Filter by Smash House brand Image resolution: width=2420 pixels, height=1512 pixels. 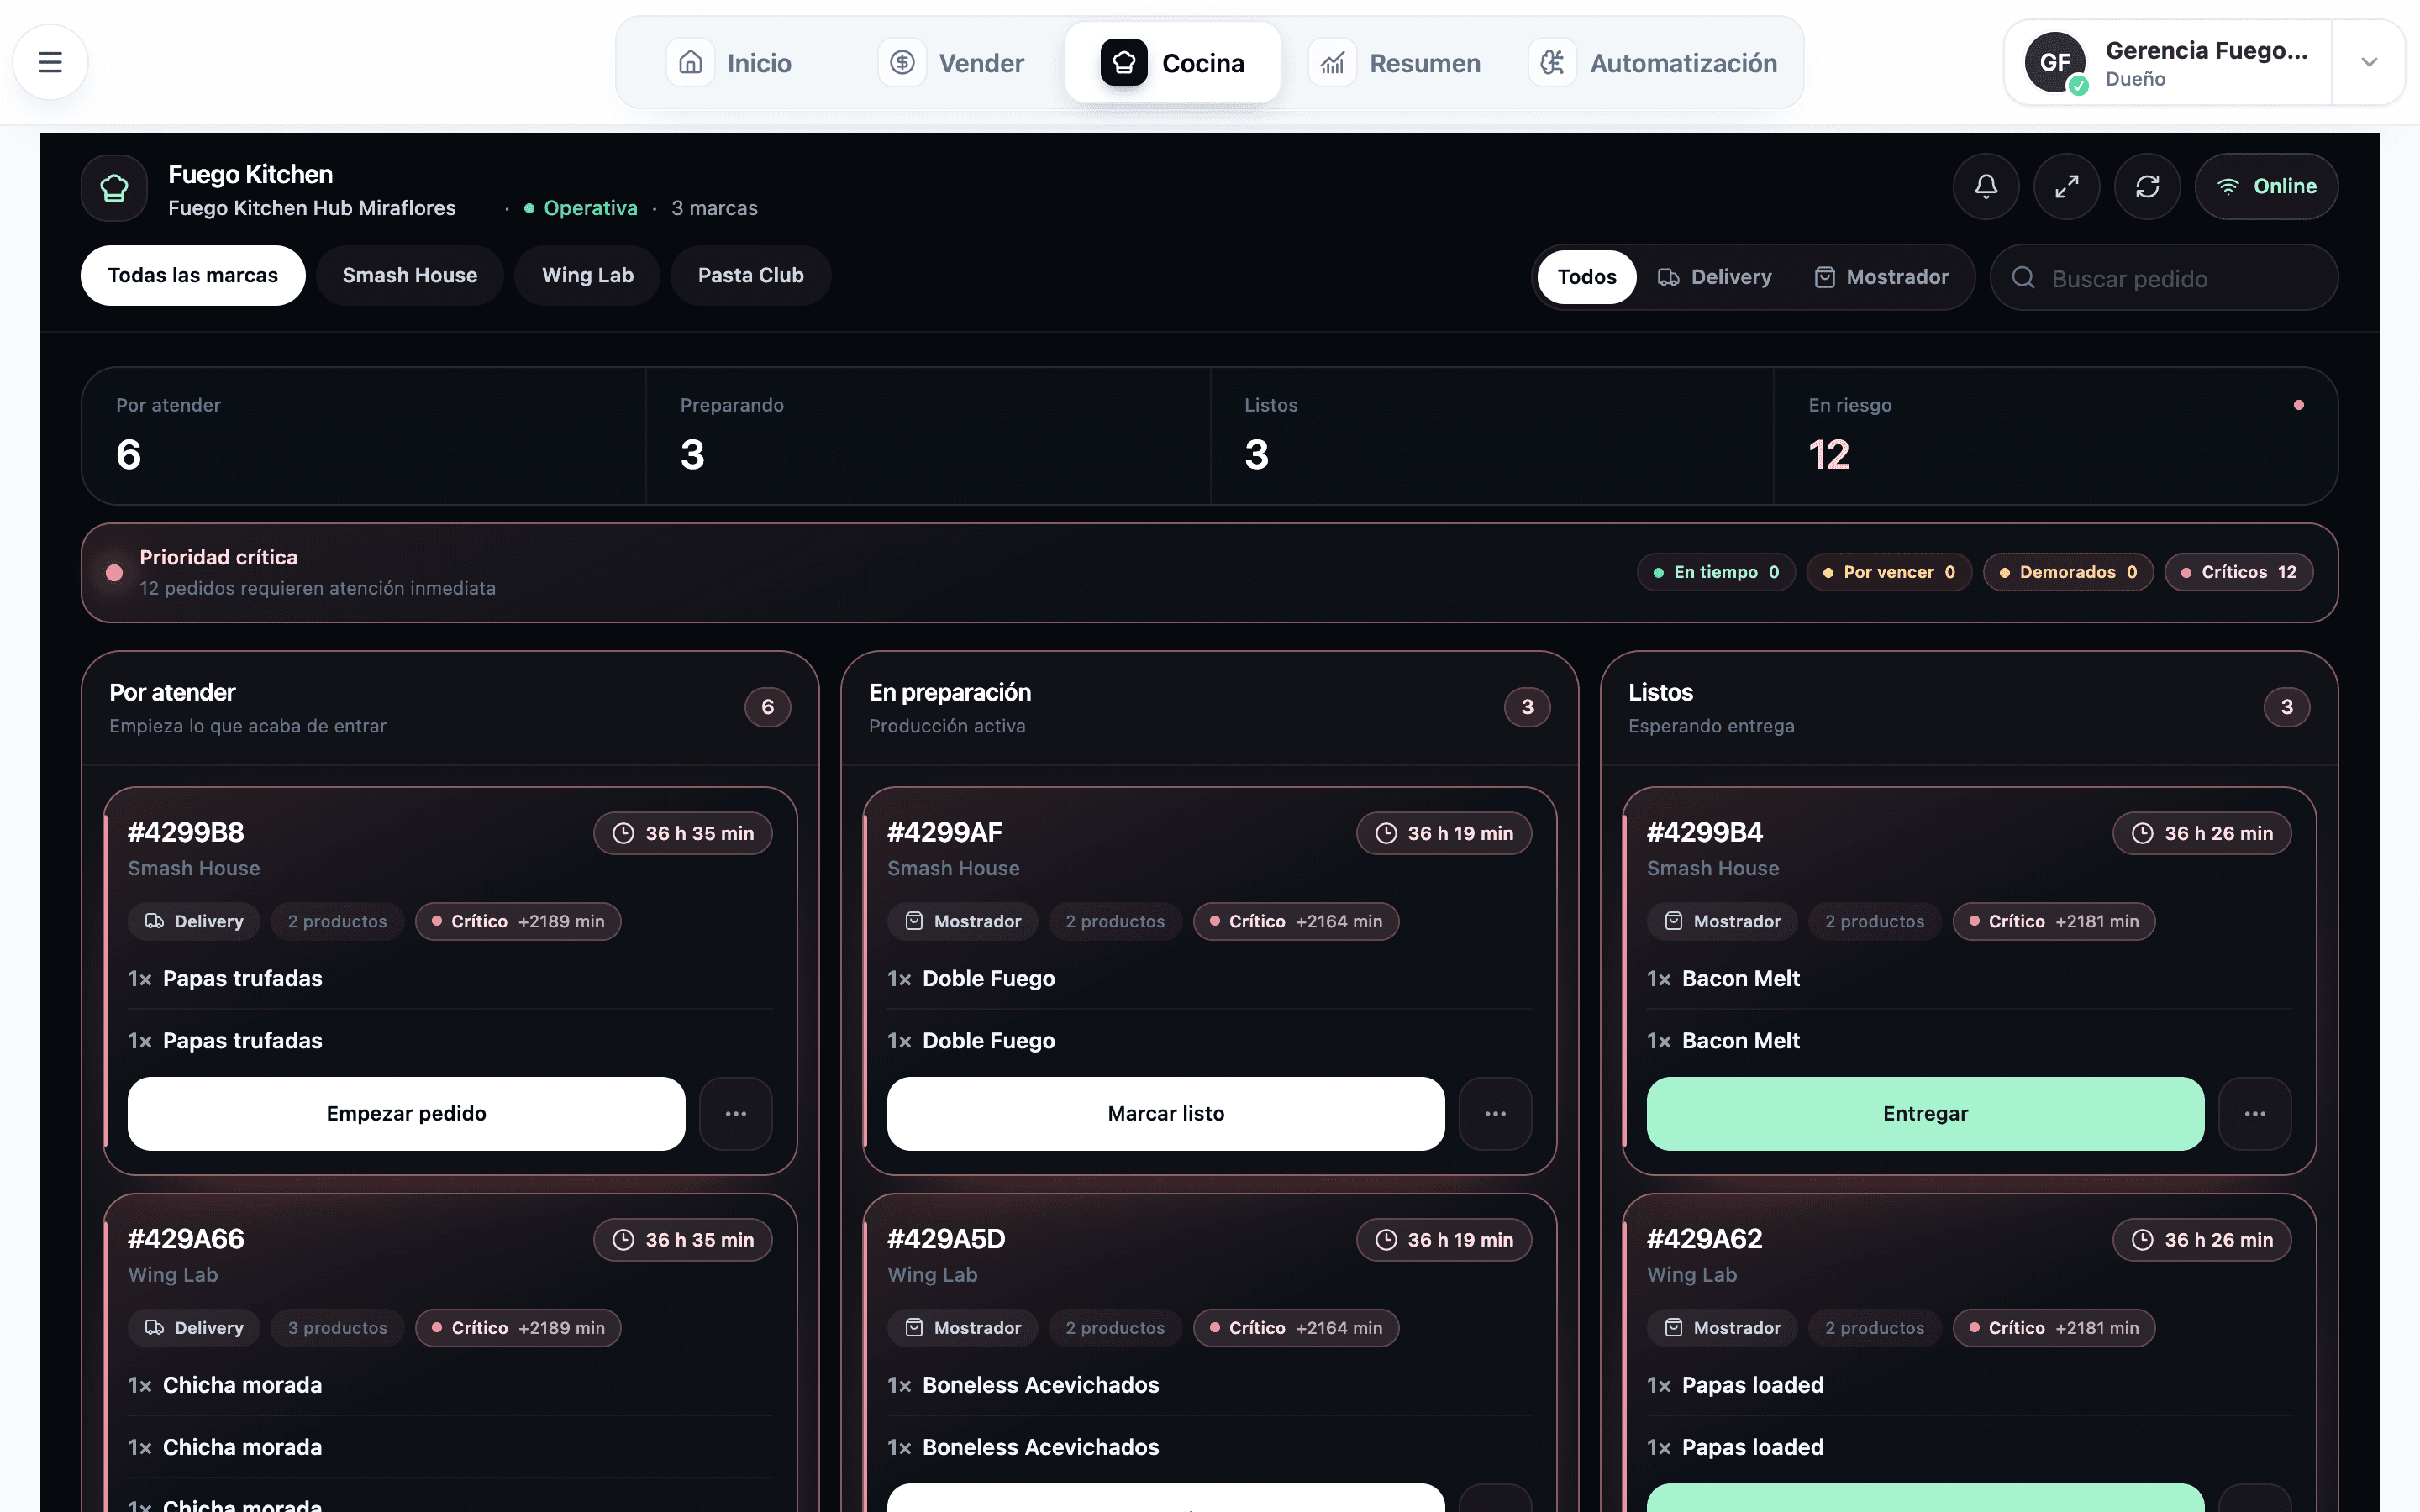pyautogui.click(x=410, y=275)
